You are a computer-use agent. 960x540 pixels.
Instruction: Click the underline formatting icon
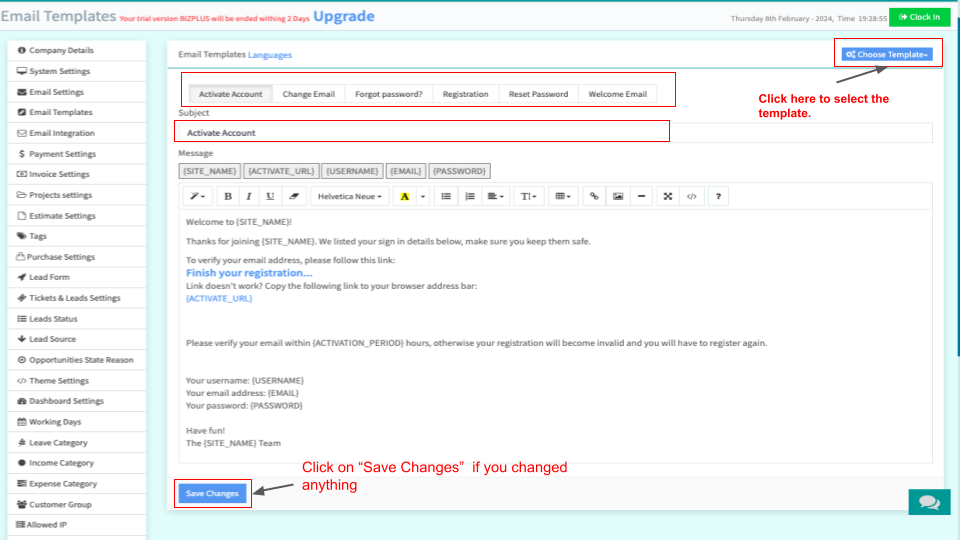tap(270, 197)
